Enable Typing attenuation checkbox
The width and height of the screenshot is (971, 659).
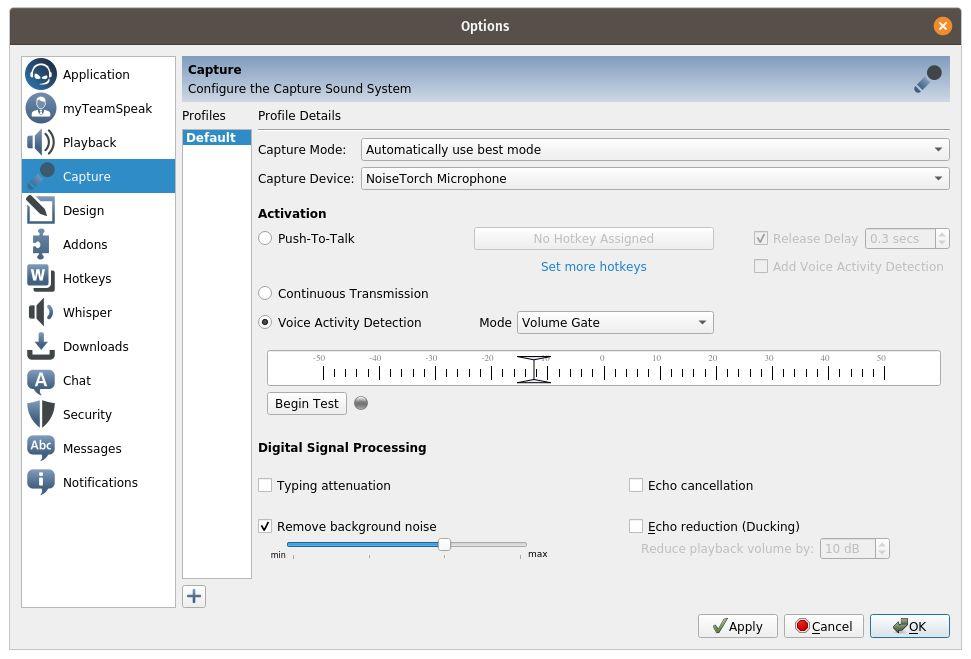(265, 486)
